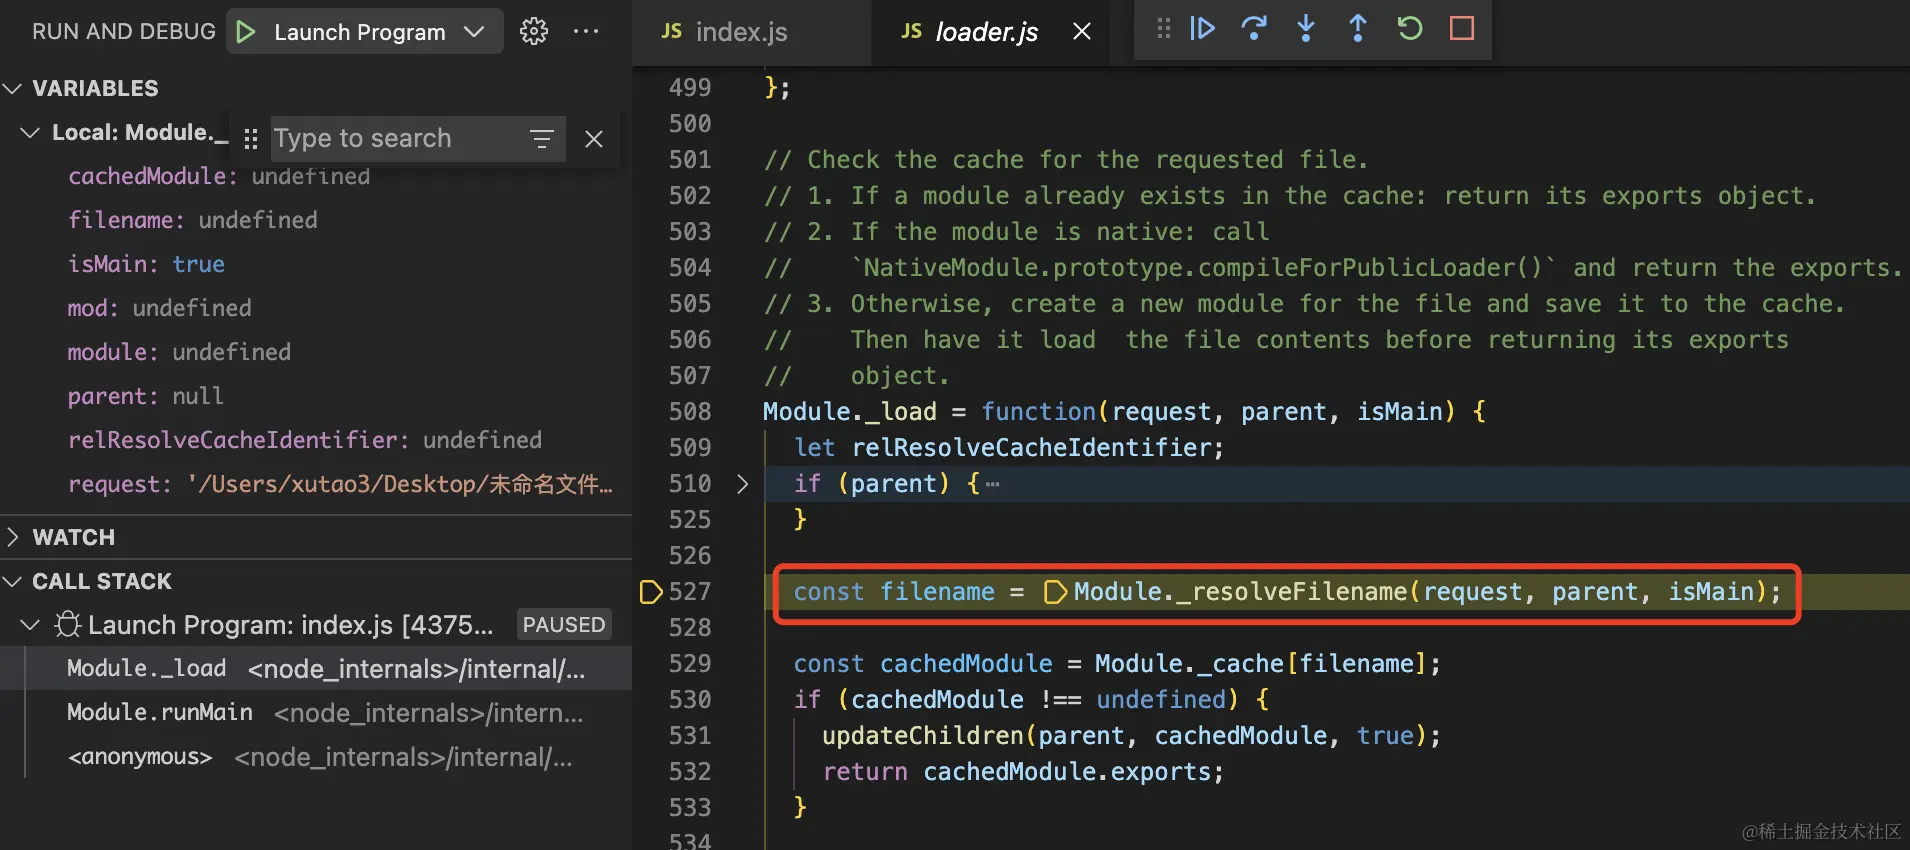Collapse the Launch Program: index.js session
This screenshot has width=1910, height=850.
pos(31,625)
